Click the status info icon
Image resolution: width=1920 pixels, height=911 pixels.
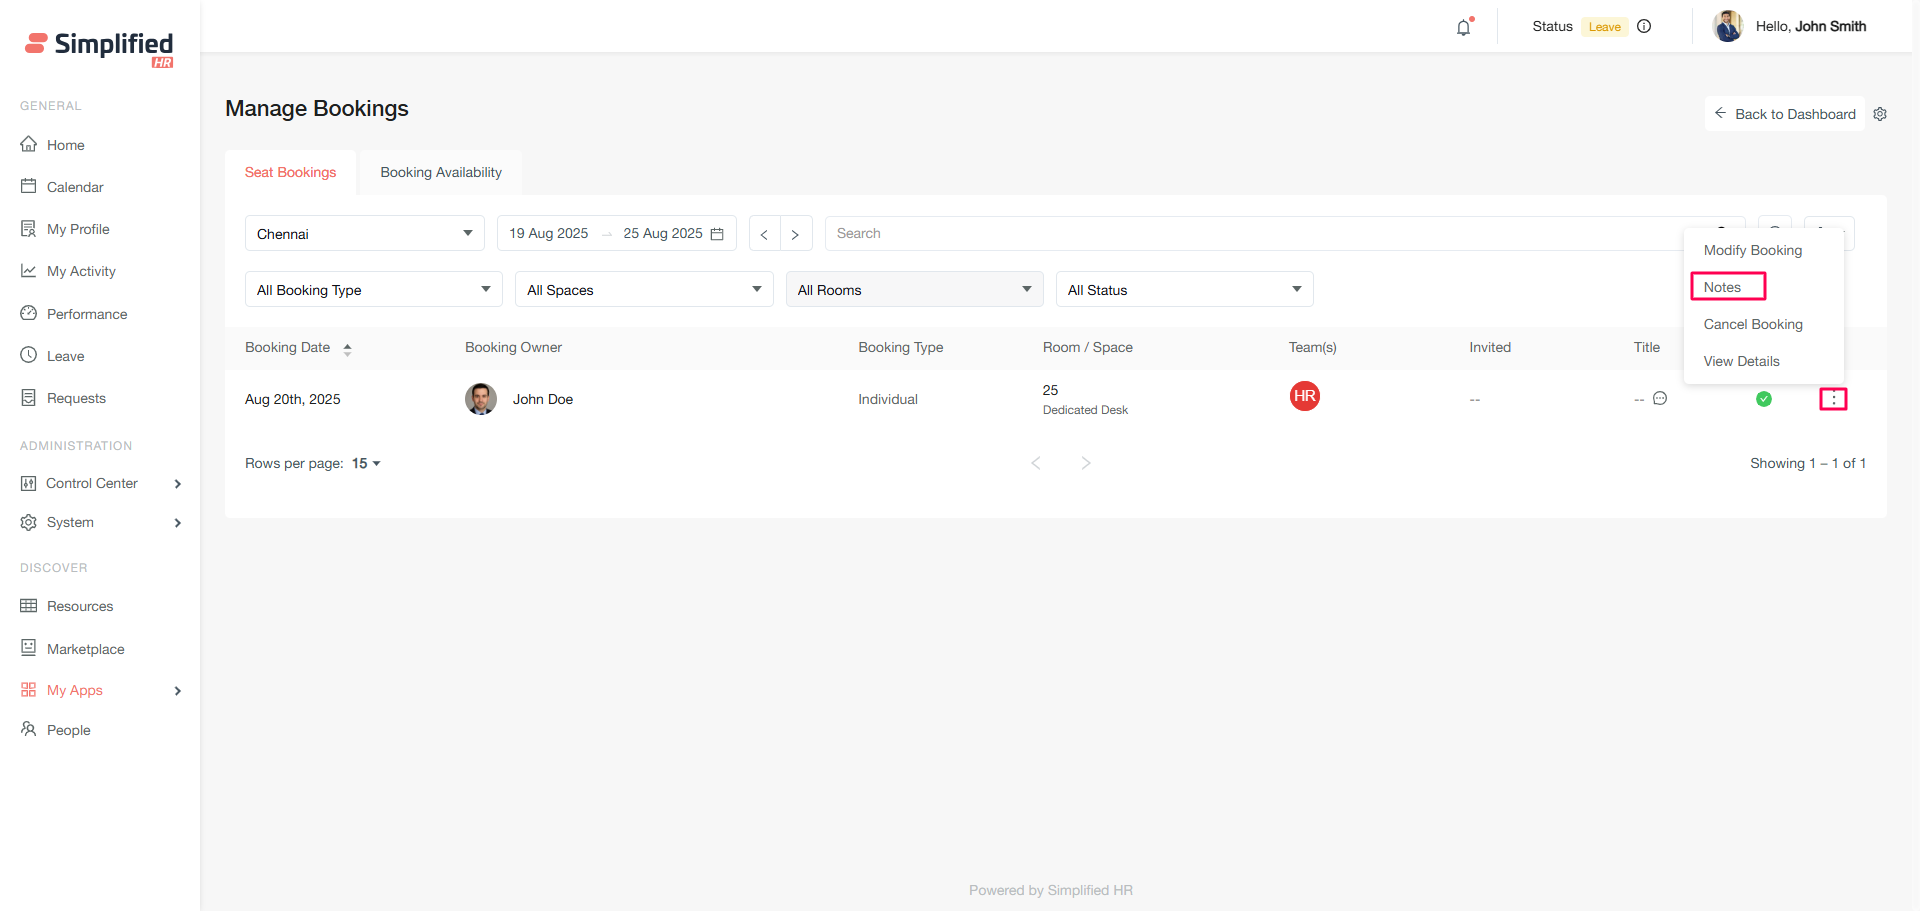tap(1644, 27)
